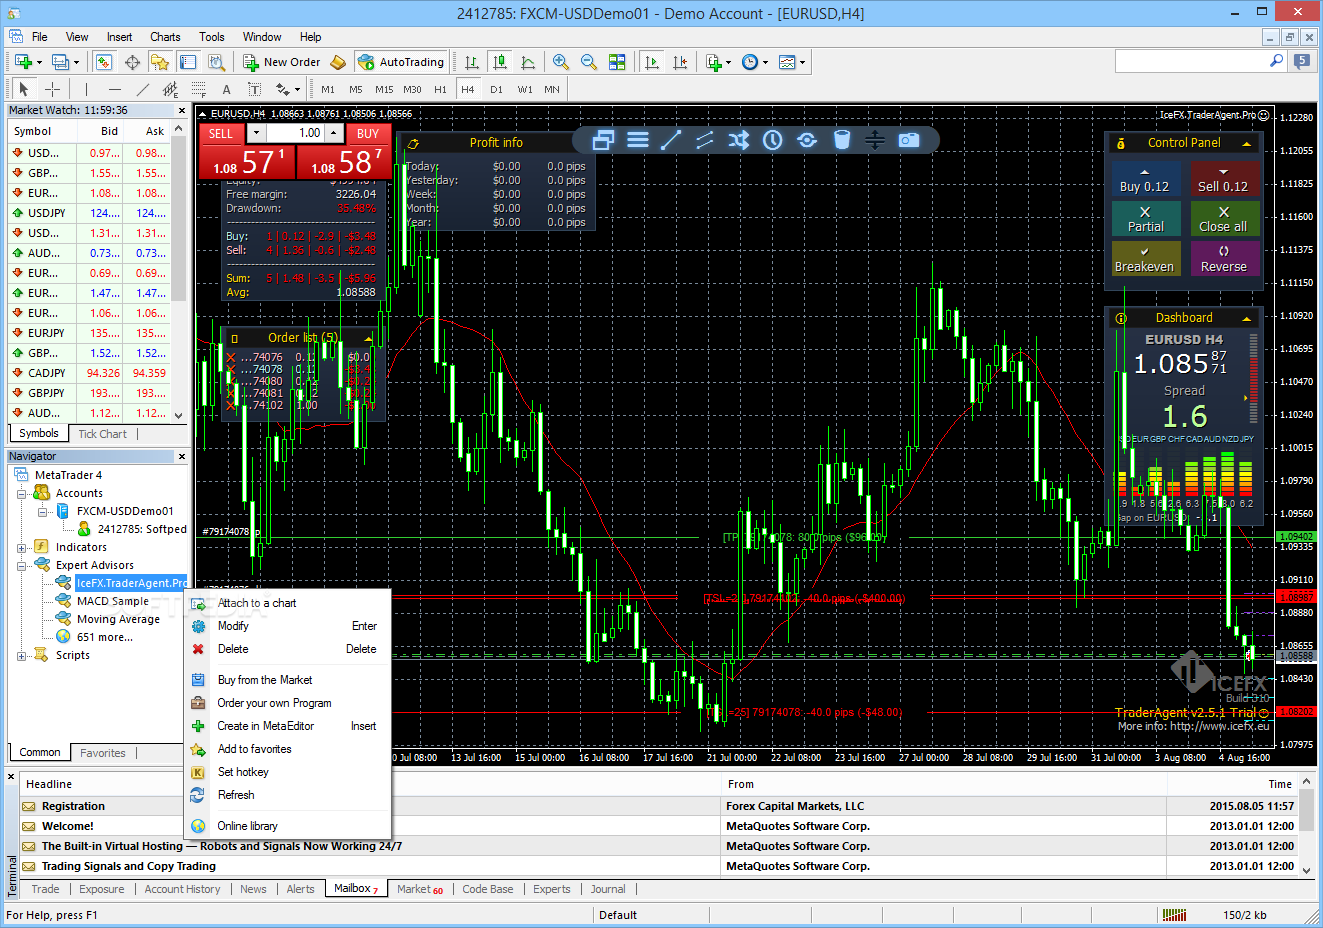Screen dimensions: 1323x928
Task: Select the CADJPY row in Market Watch
Action: tap(90, 373)
